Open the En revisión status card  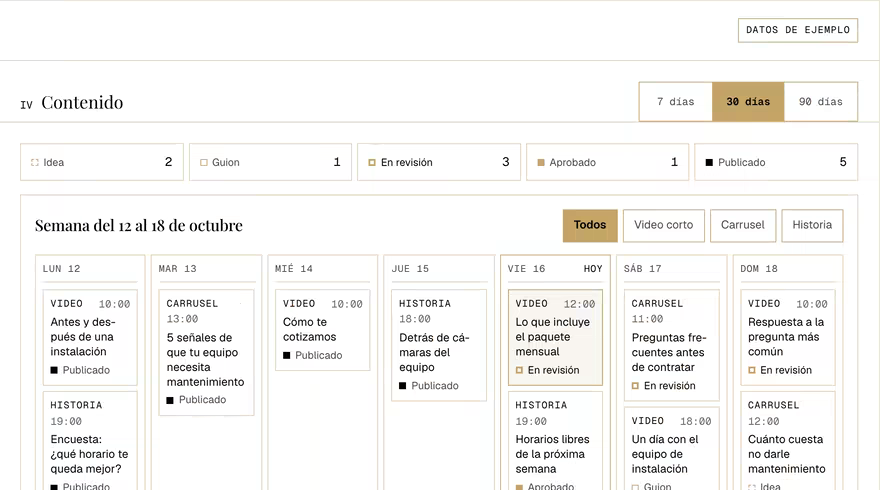pos(439,162)
